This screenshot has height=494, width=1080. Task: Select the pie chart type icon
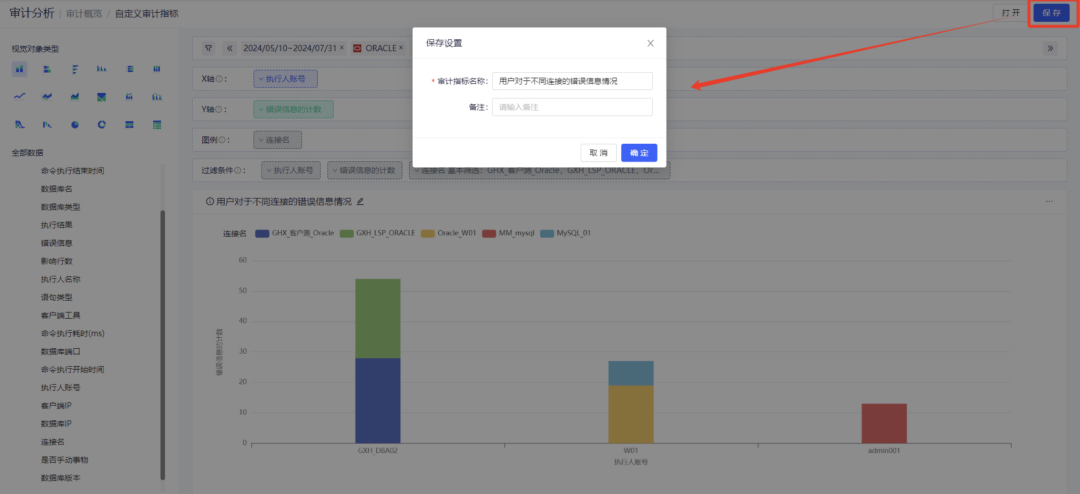pos(74,125)
